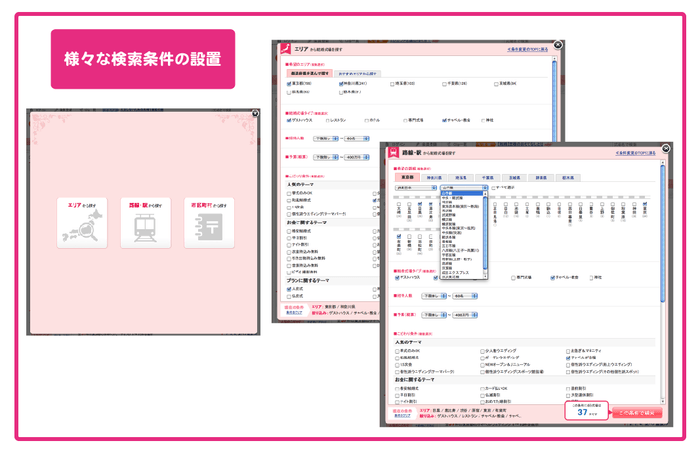Check カード払いOK under お金に関するテーマ

tap(483, 389)
